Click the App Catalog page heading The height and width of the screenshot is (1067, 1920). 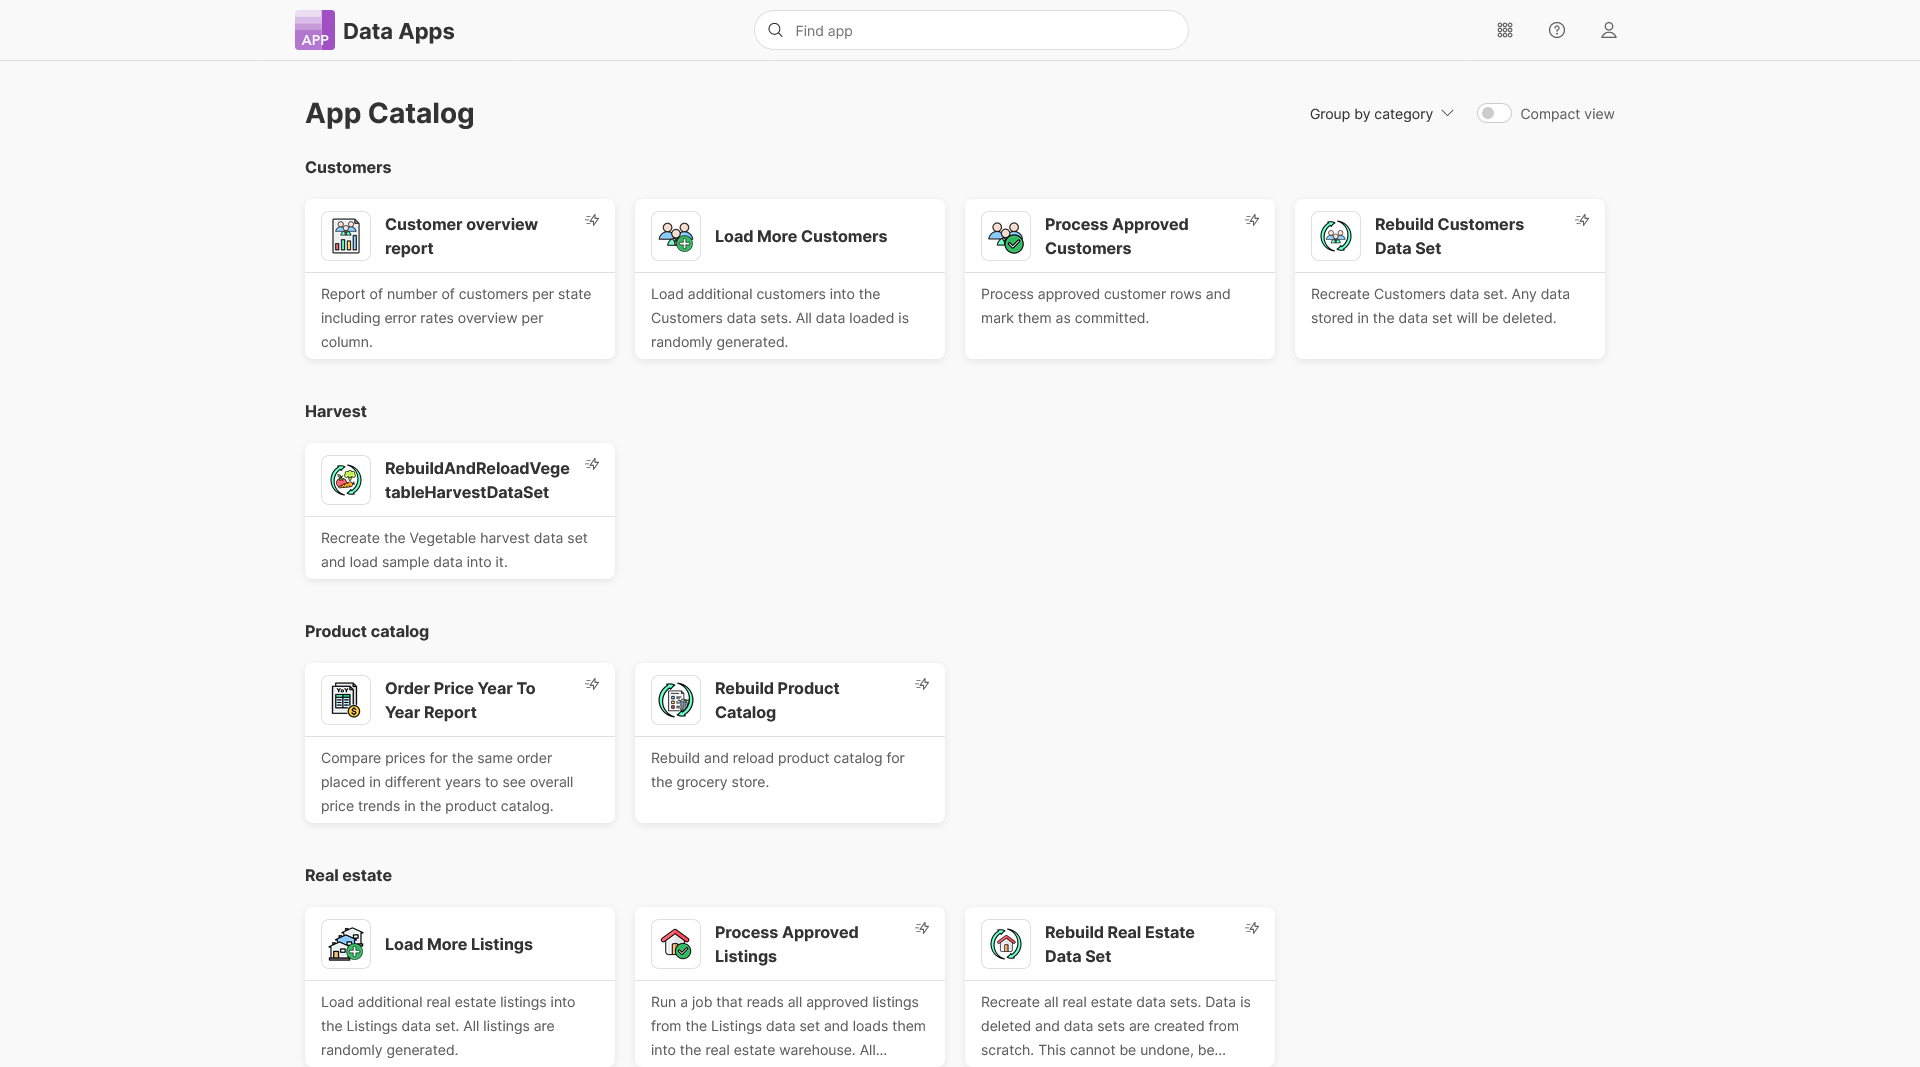click(x=390, y=113)
